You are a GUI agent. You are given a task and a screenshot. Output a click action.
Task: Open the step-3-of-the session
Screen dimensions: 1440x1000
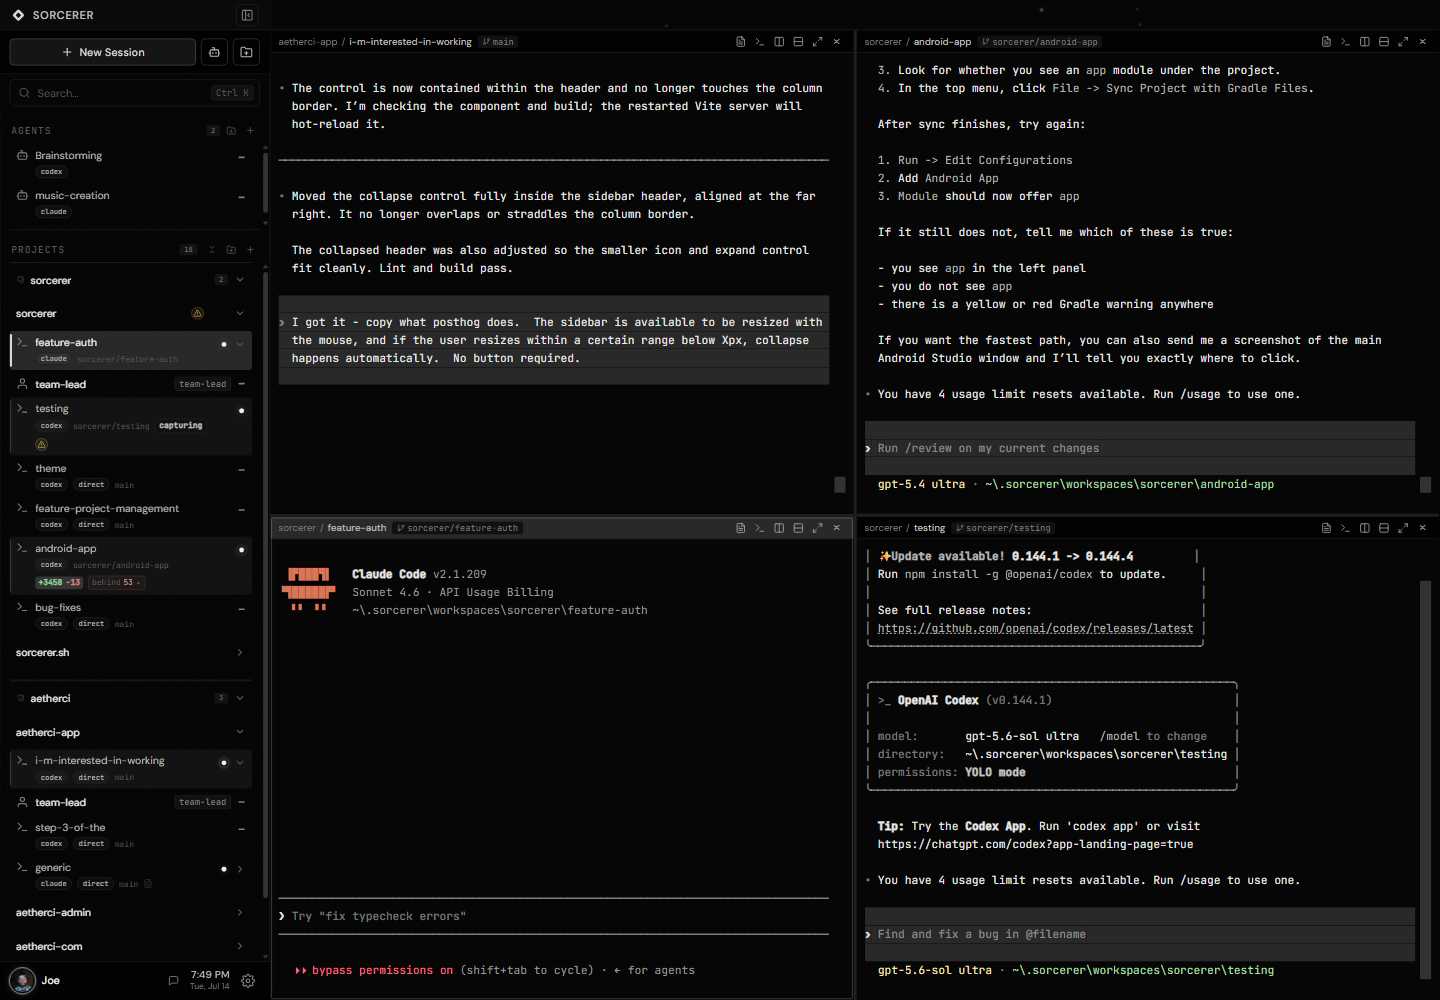[x=131, y=835]
